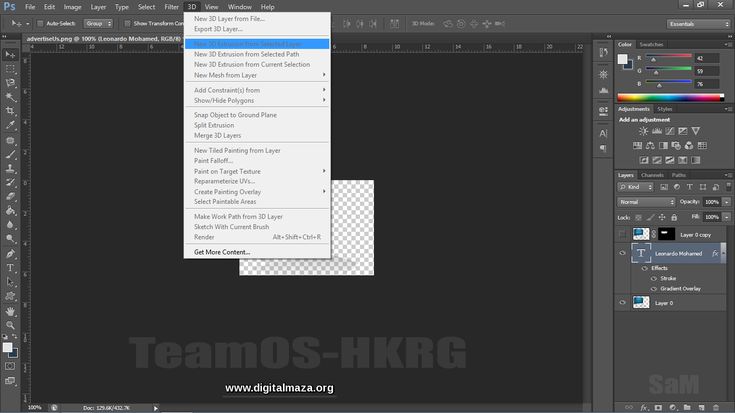This screenshot has width=735, height=413.
Task: Open the Kind layer filter dropdown
Action: click(x=636, y=187)
